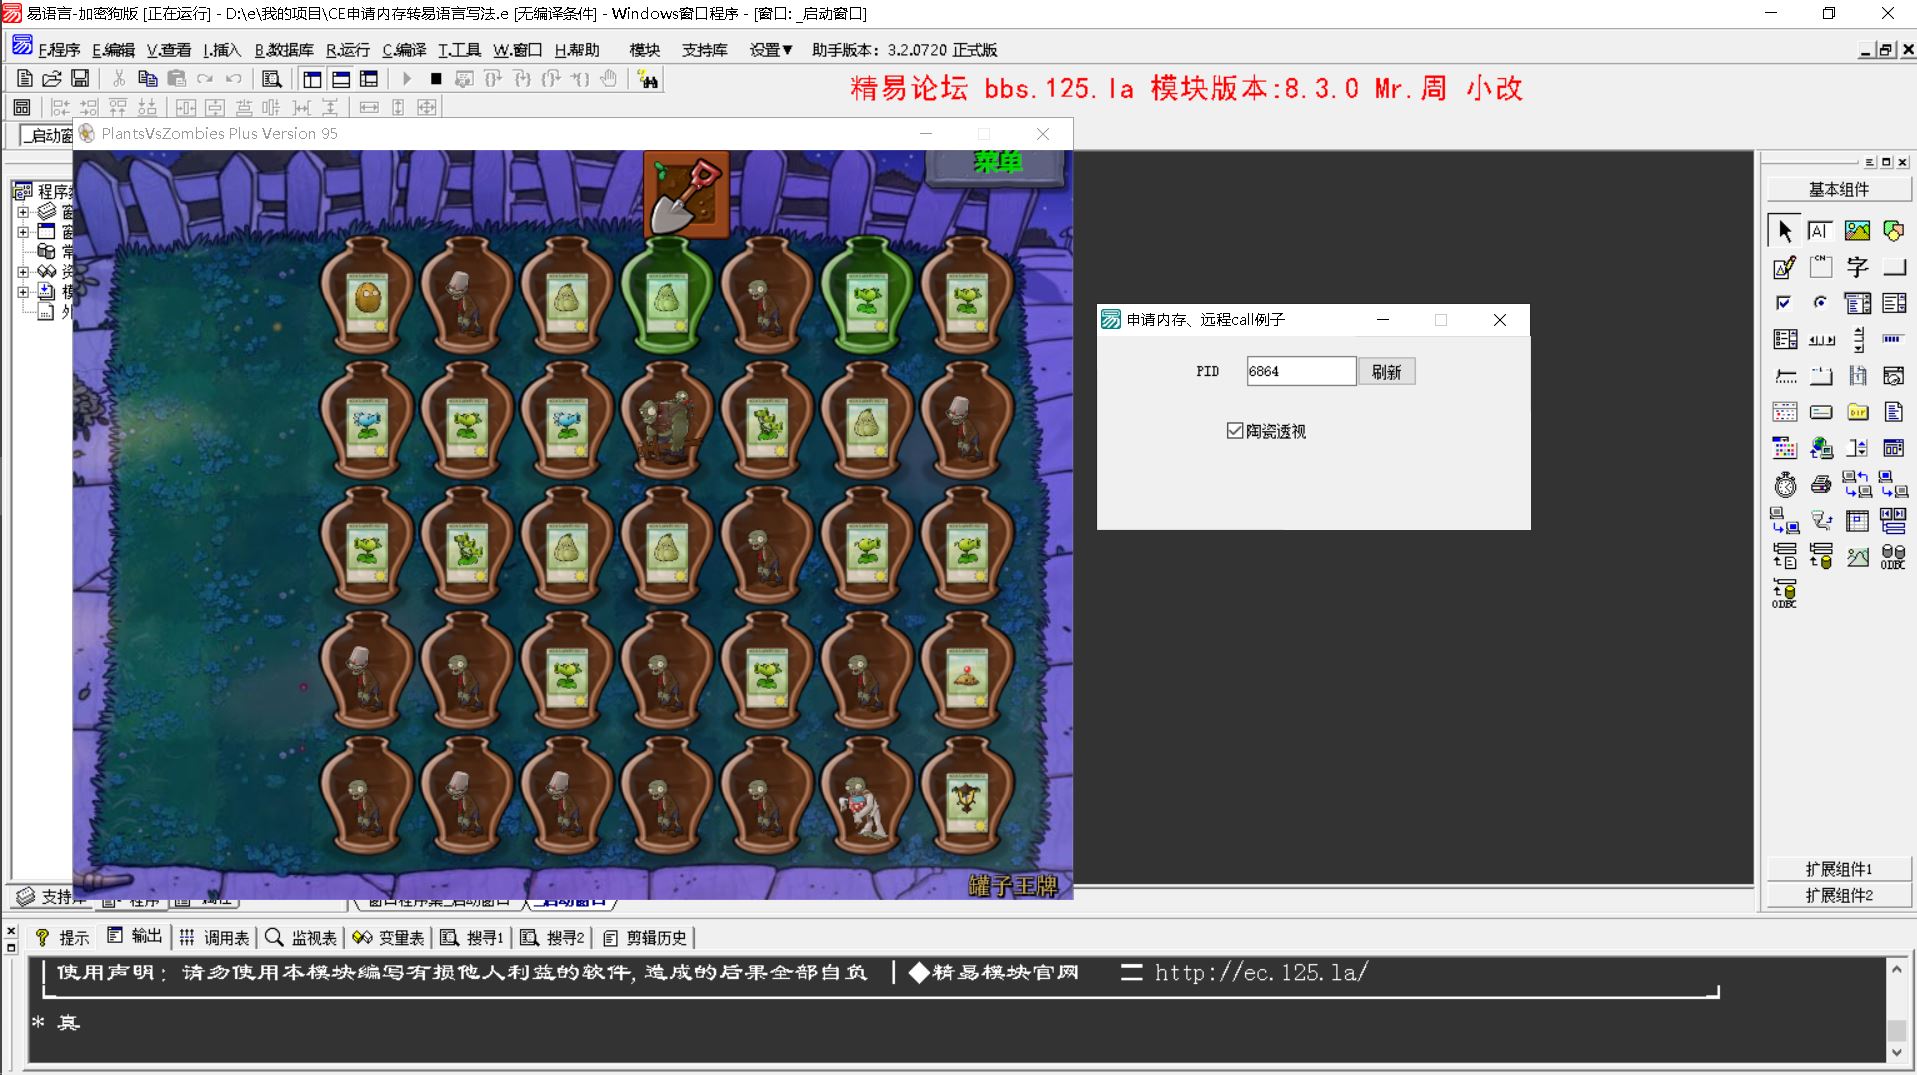The height and width of the screenshot is (1075, 1917).
Task: Select the shapes component icon
Action: [1893, 231]
